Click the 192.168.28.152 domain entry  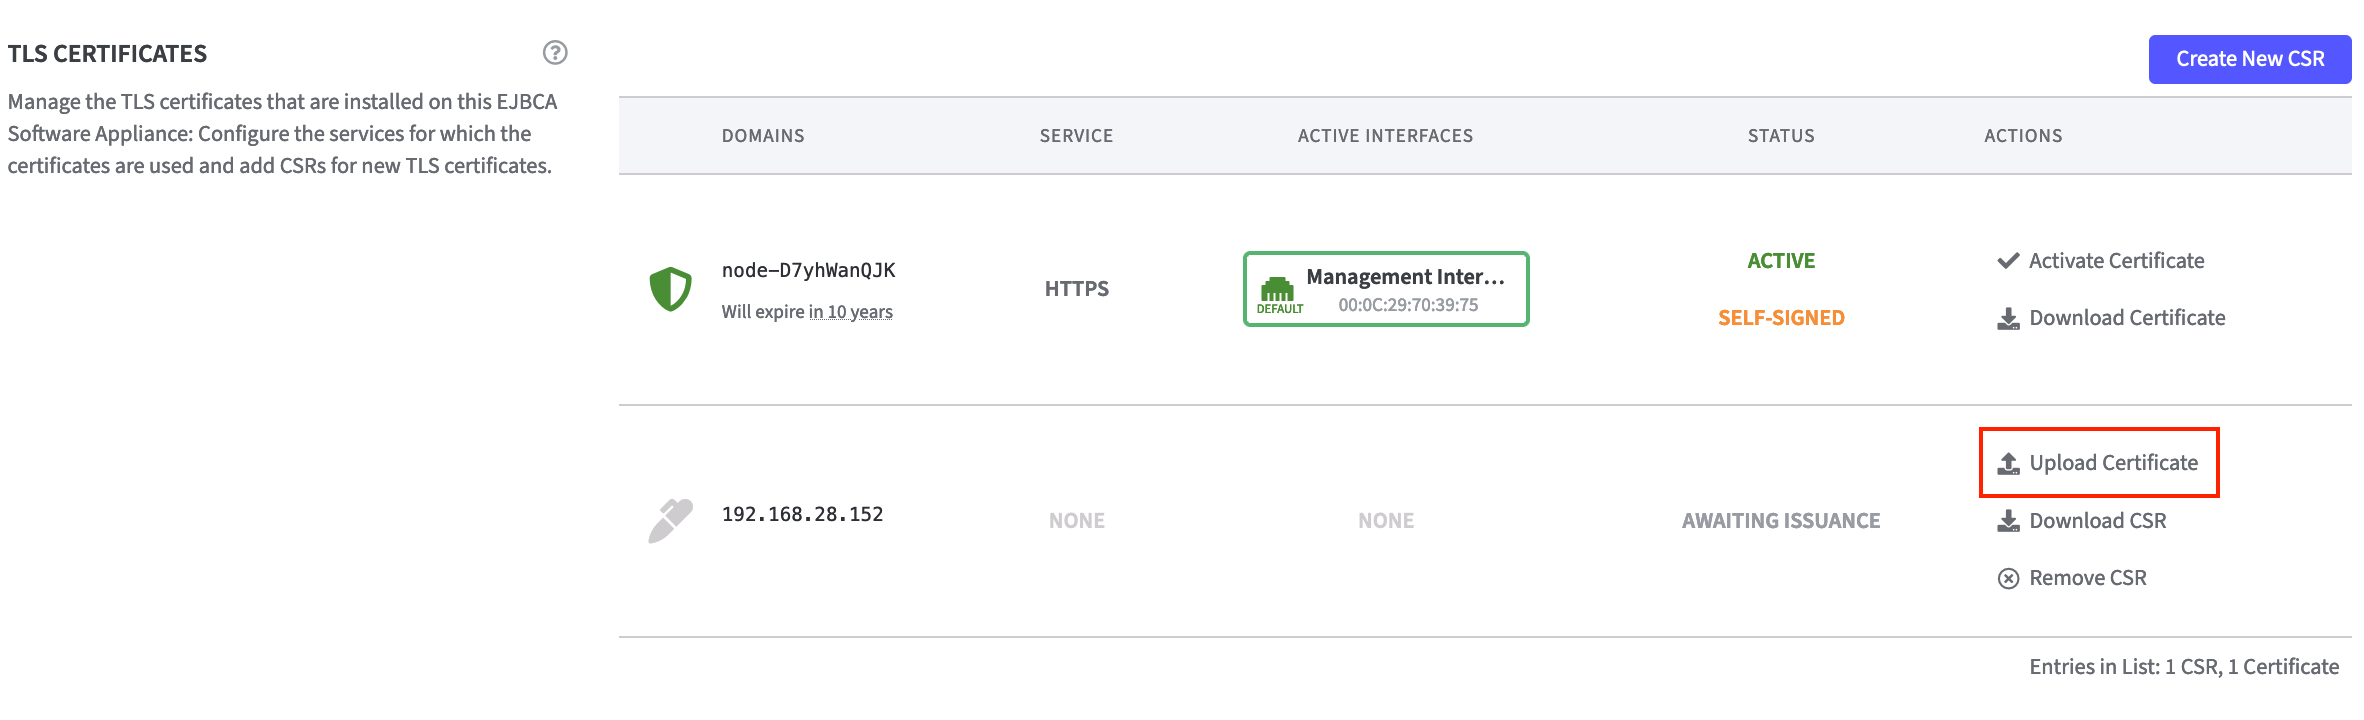coord(802,515)
